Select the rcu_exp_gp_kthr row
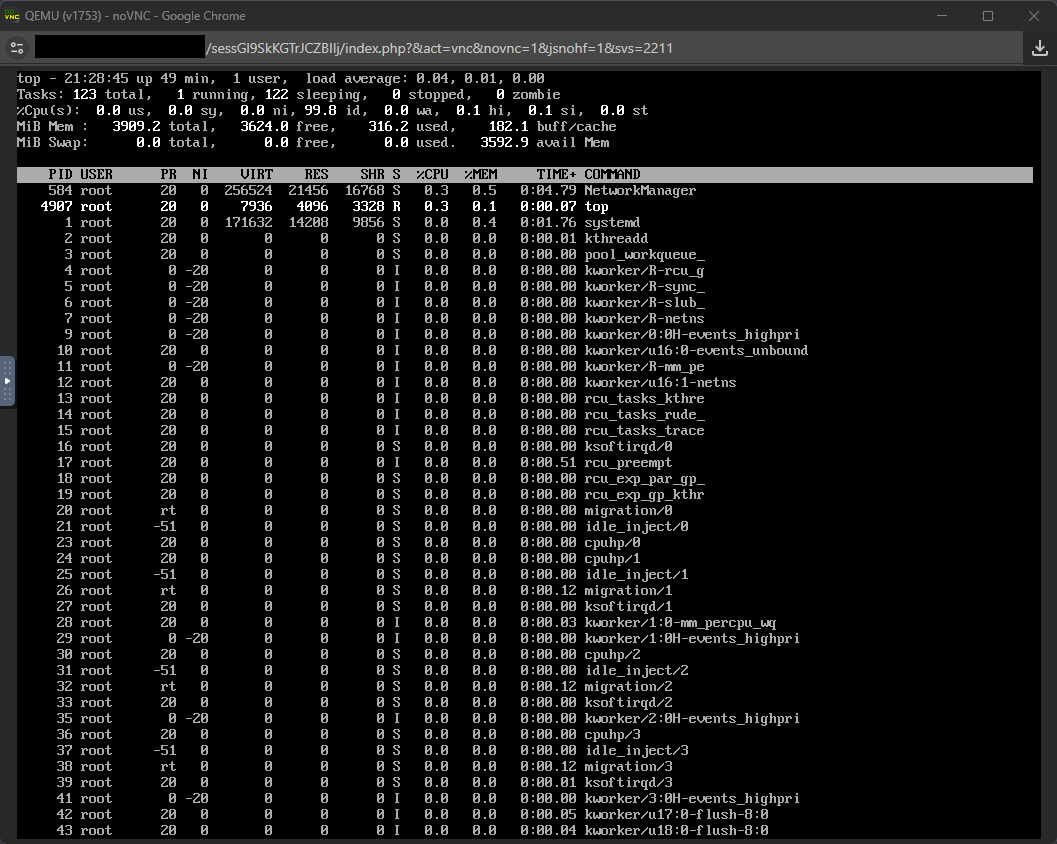This screenshot has height=844, width=1057. point(524,495)
